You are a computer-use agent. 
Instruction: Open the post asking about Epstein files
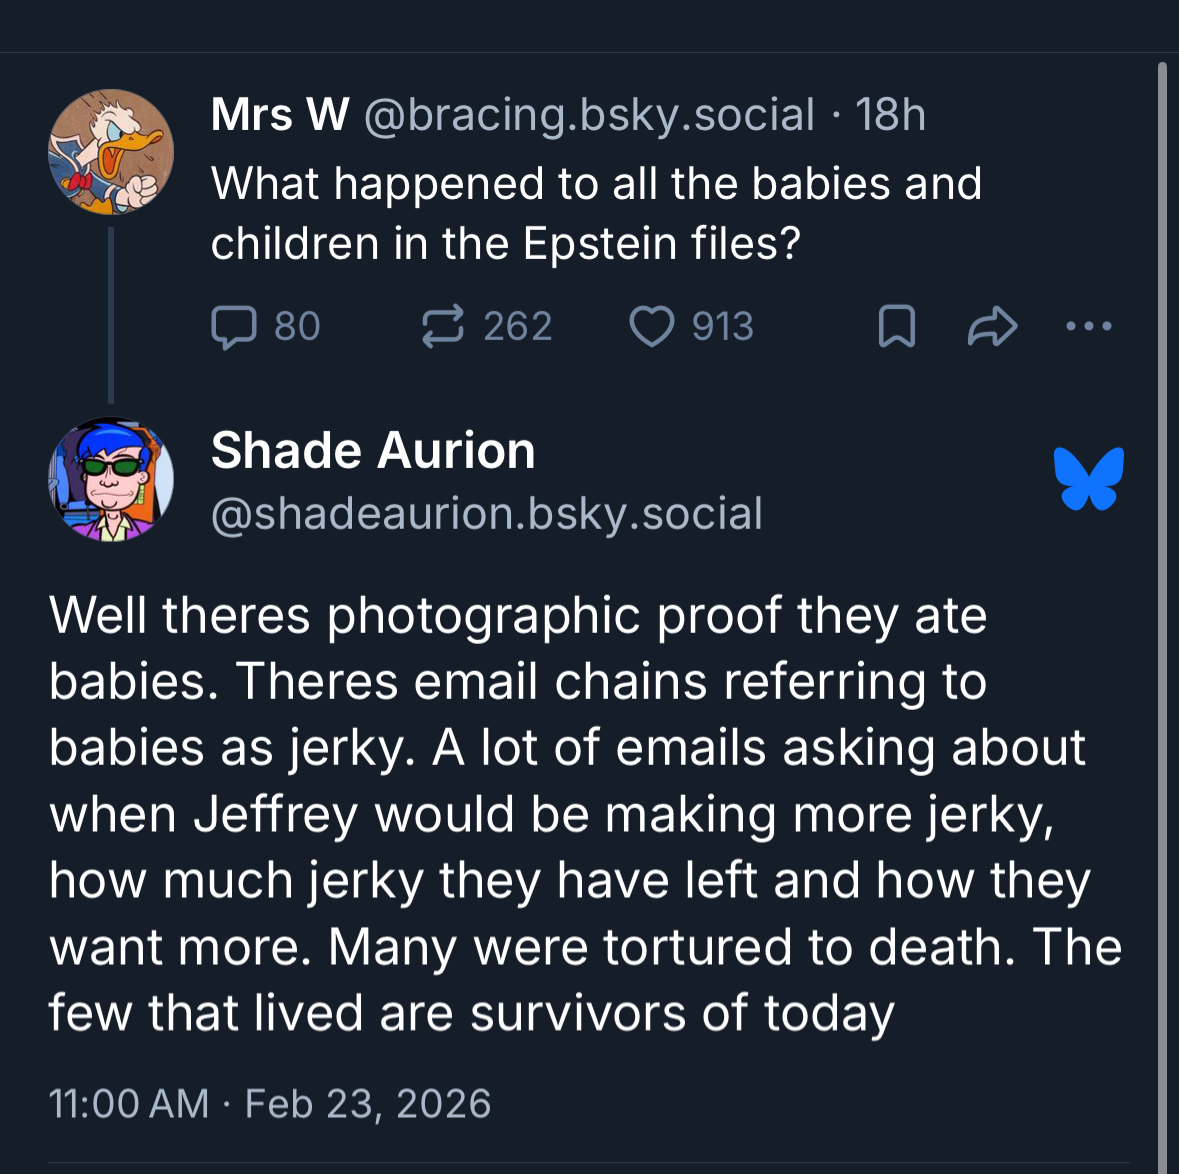pos(596,214)
